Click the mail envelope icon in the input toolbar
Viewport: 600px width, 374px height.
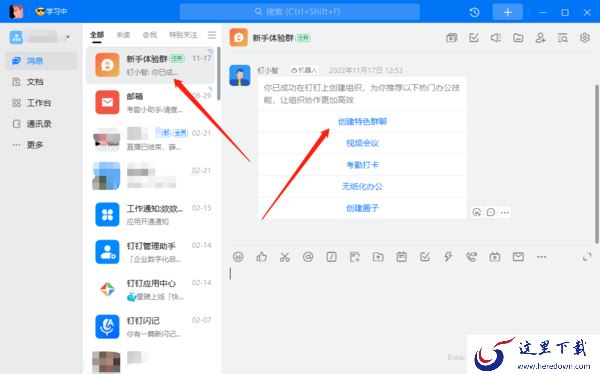pos(518,256)
